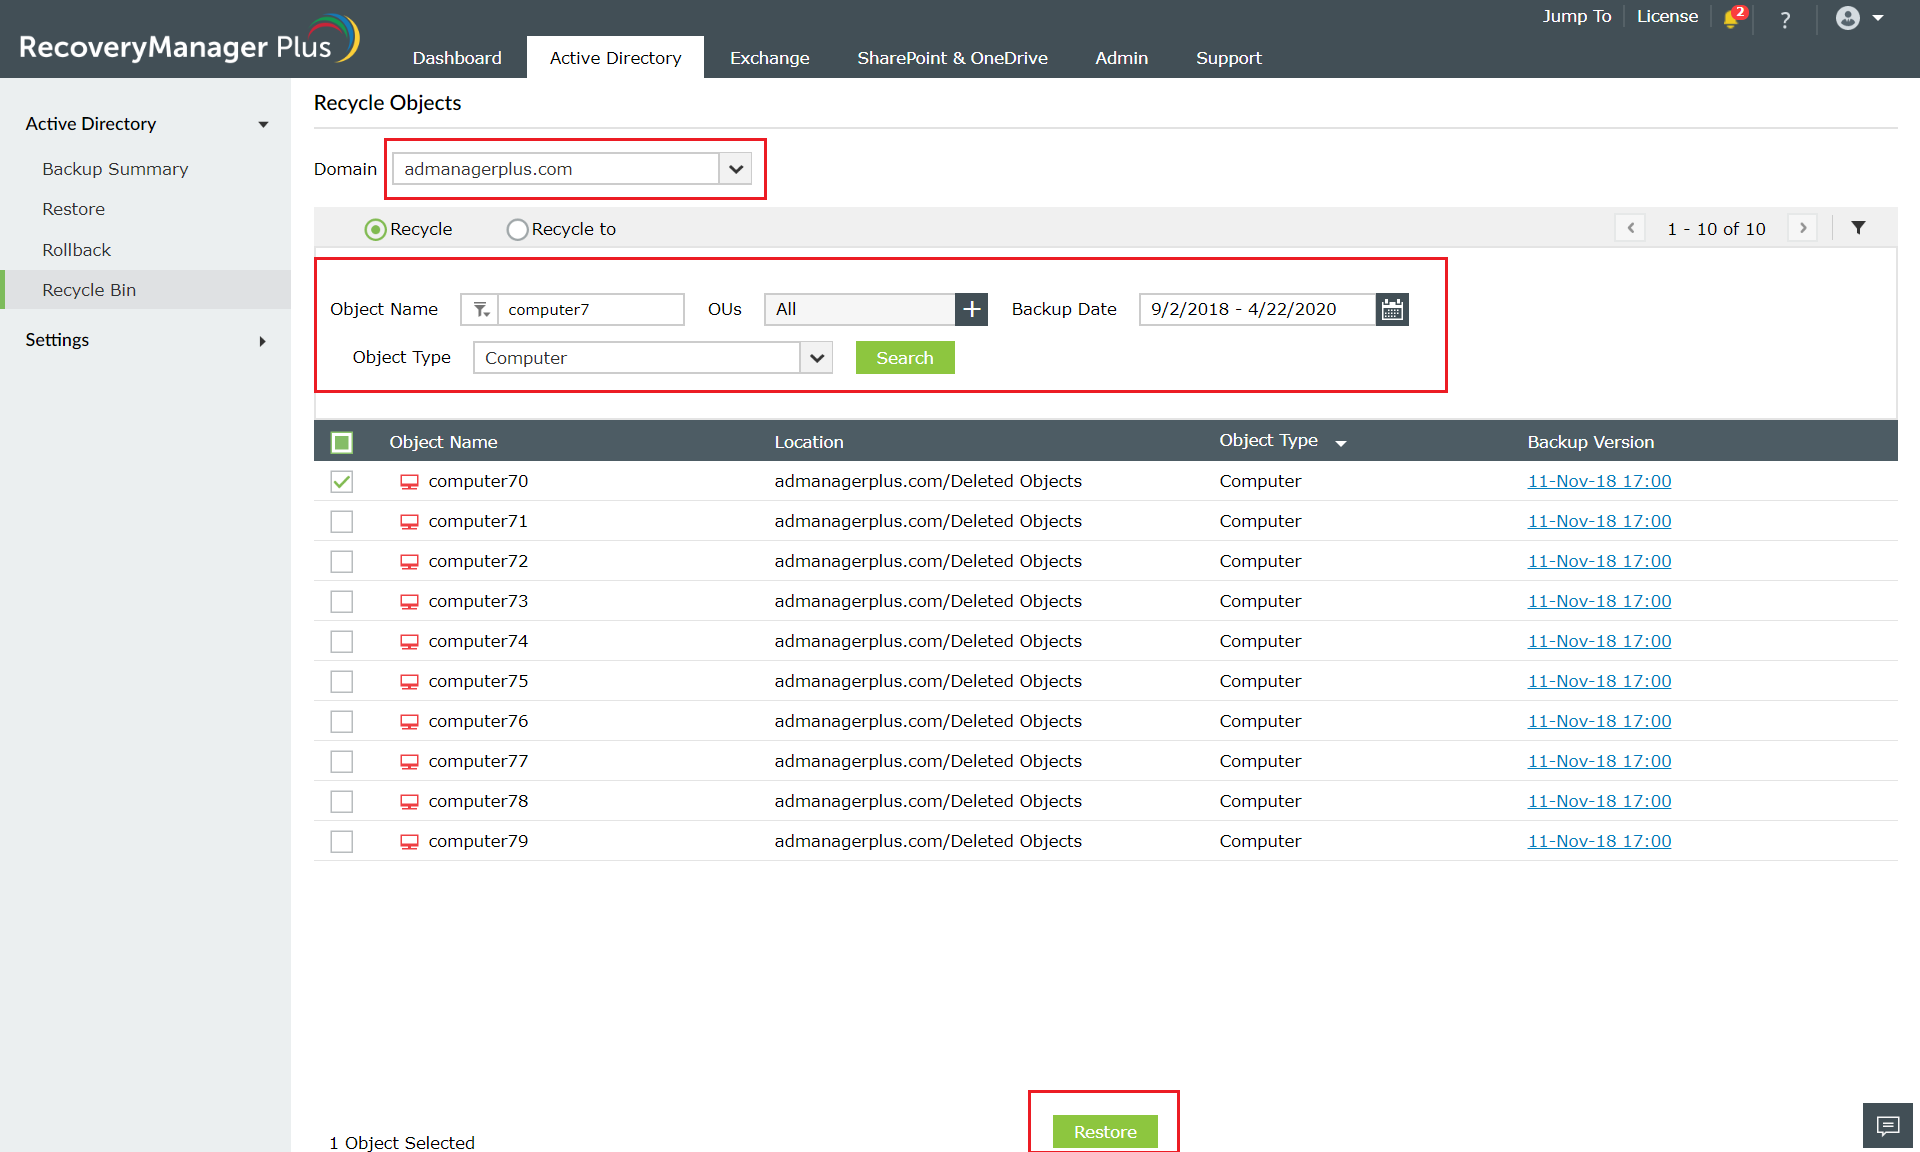
Task: Click the plus icon to add OUs
Action: click(x=971, y=309)
